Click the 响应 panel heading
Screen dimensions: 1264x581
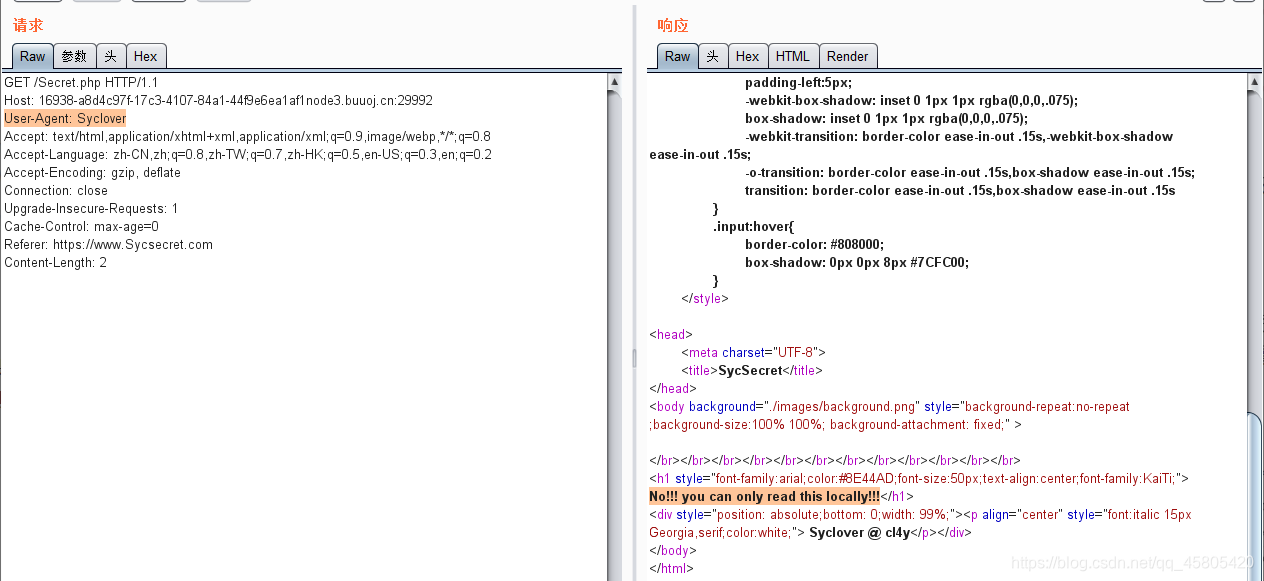(673, 25)
